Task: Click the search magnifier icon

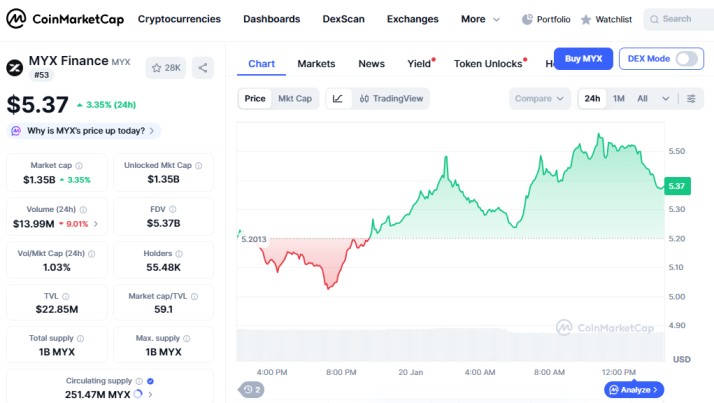Action: click(654, 19)
